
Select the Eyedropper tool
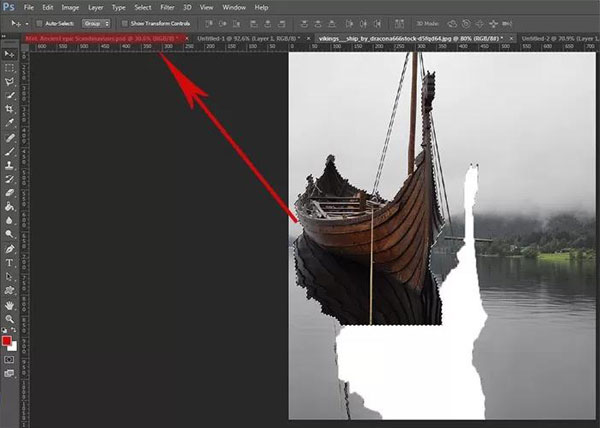(x=9, y=123)
